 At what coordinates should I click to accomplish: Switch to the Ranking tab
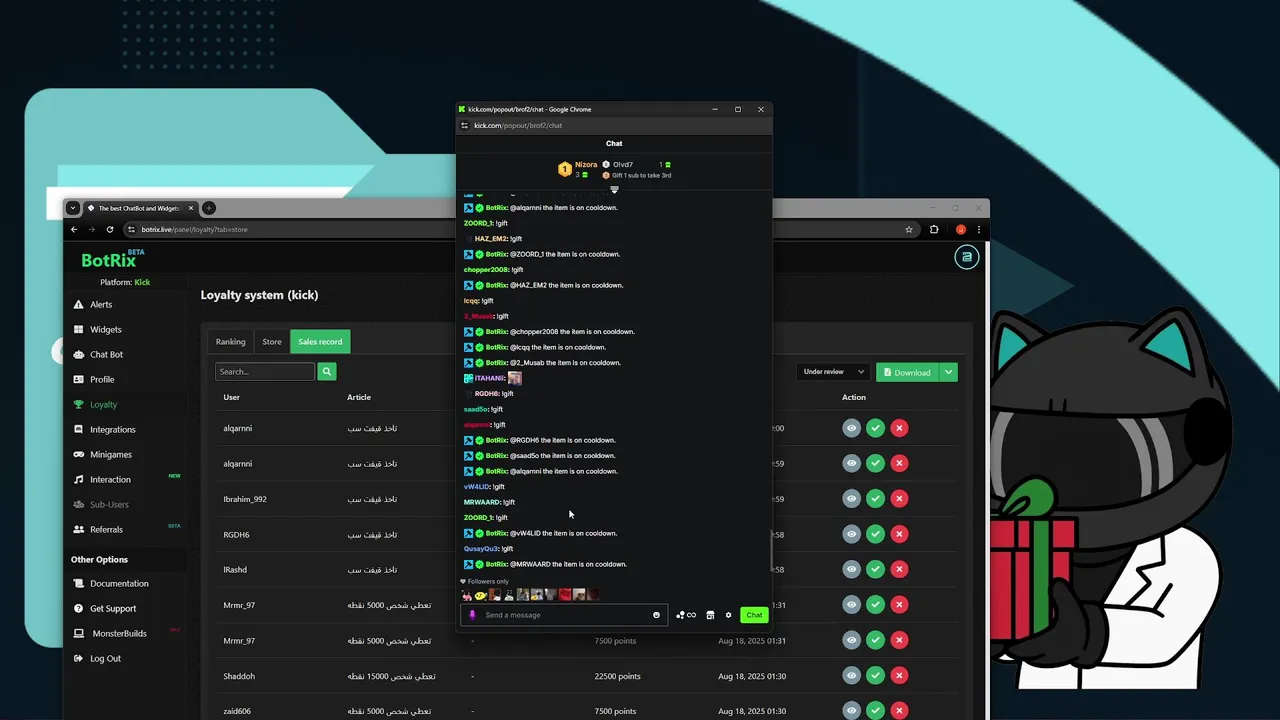click(230, 341)
